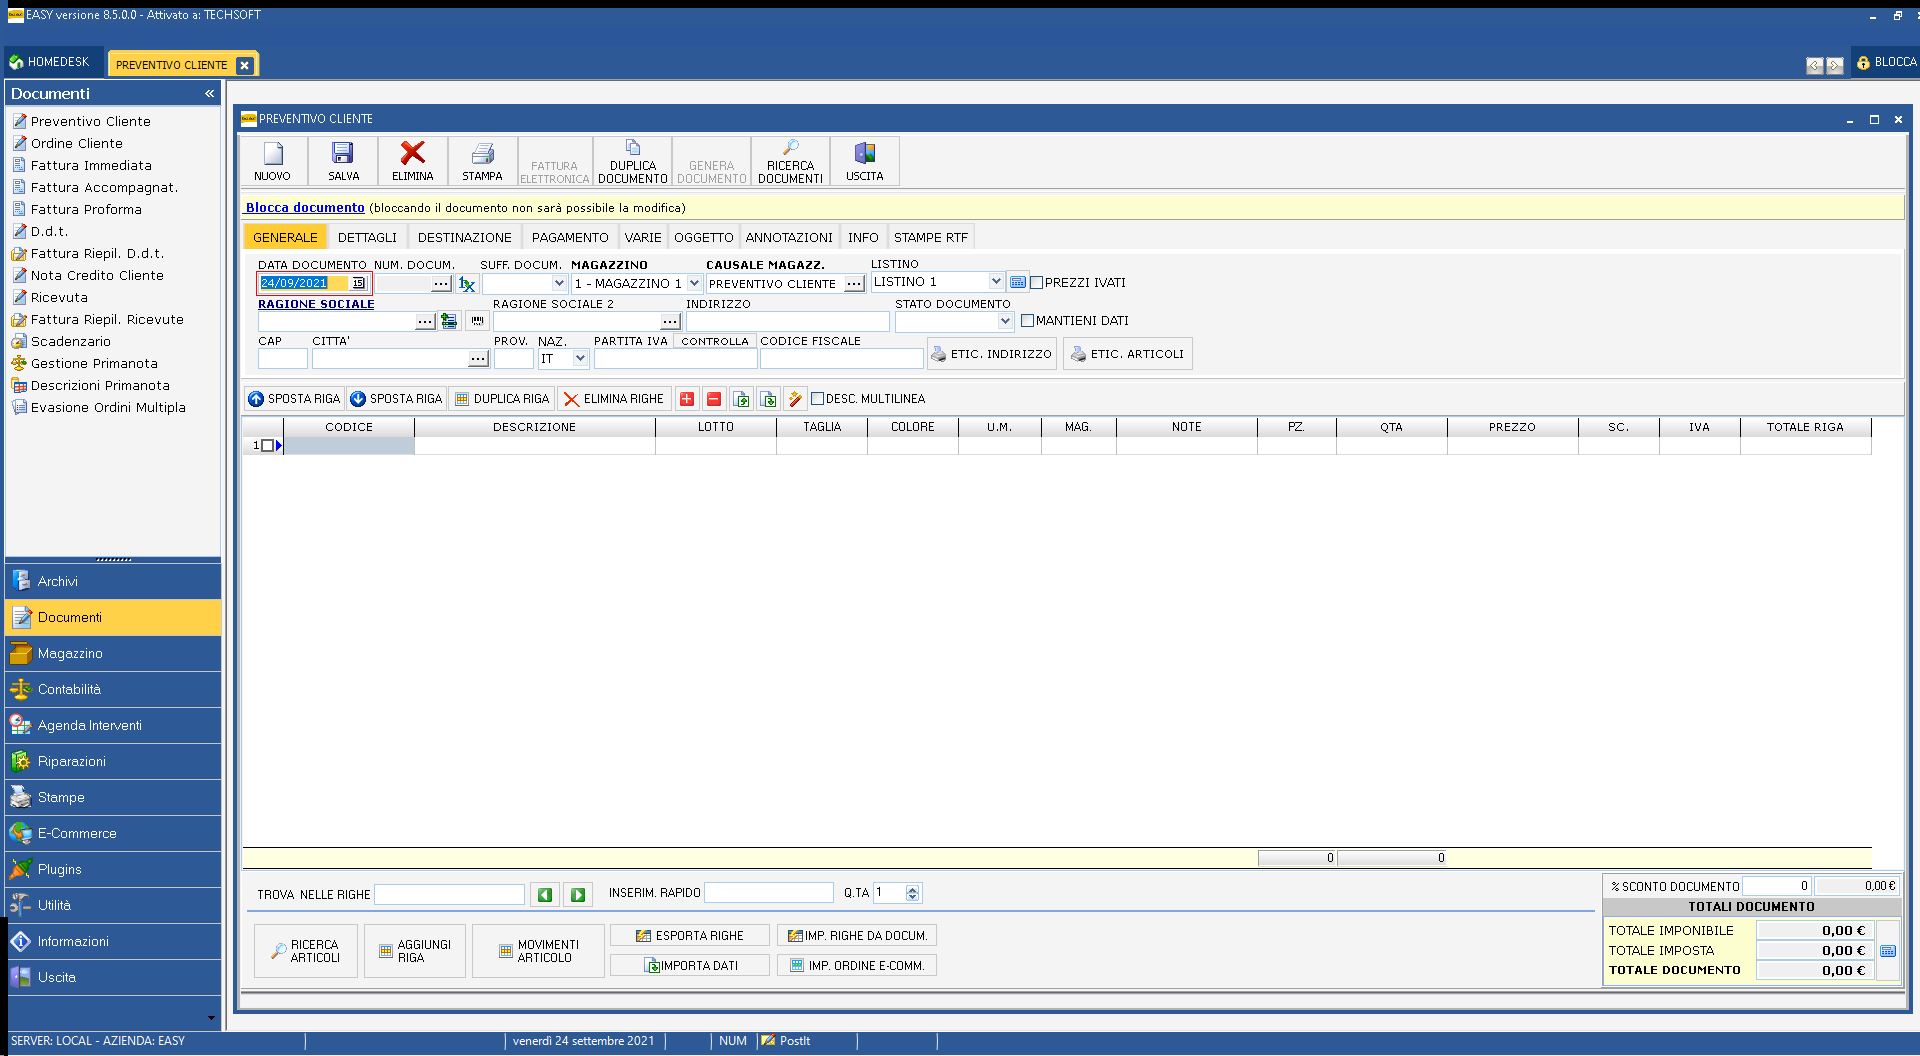Close the PREVENTIVO CLIENTE tab
The height and width of the screenshot is (1056, 1920).
click(245, 65)
